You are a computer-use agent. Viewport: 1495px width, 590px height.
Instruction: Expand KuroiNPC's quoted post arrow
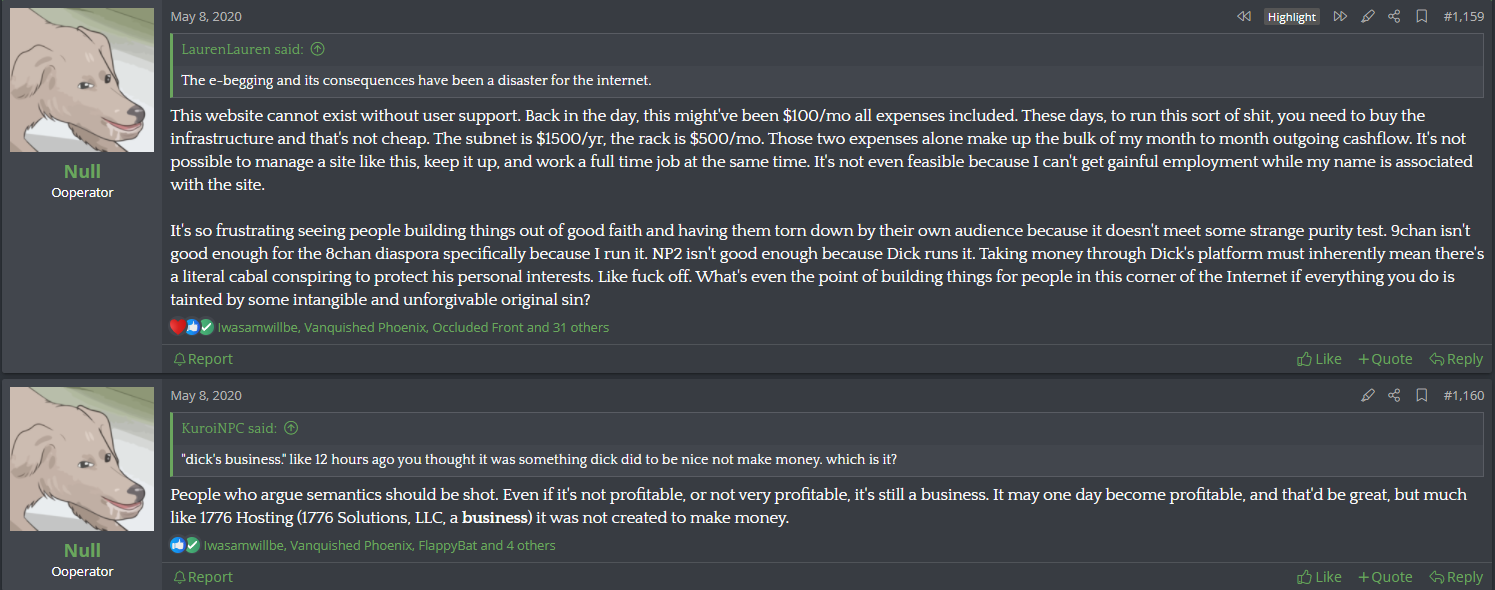(x=291, y=428)
